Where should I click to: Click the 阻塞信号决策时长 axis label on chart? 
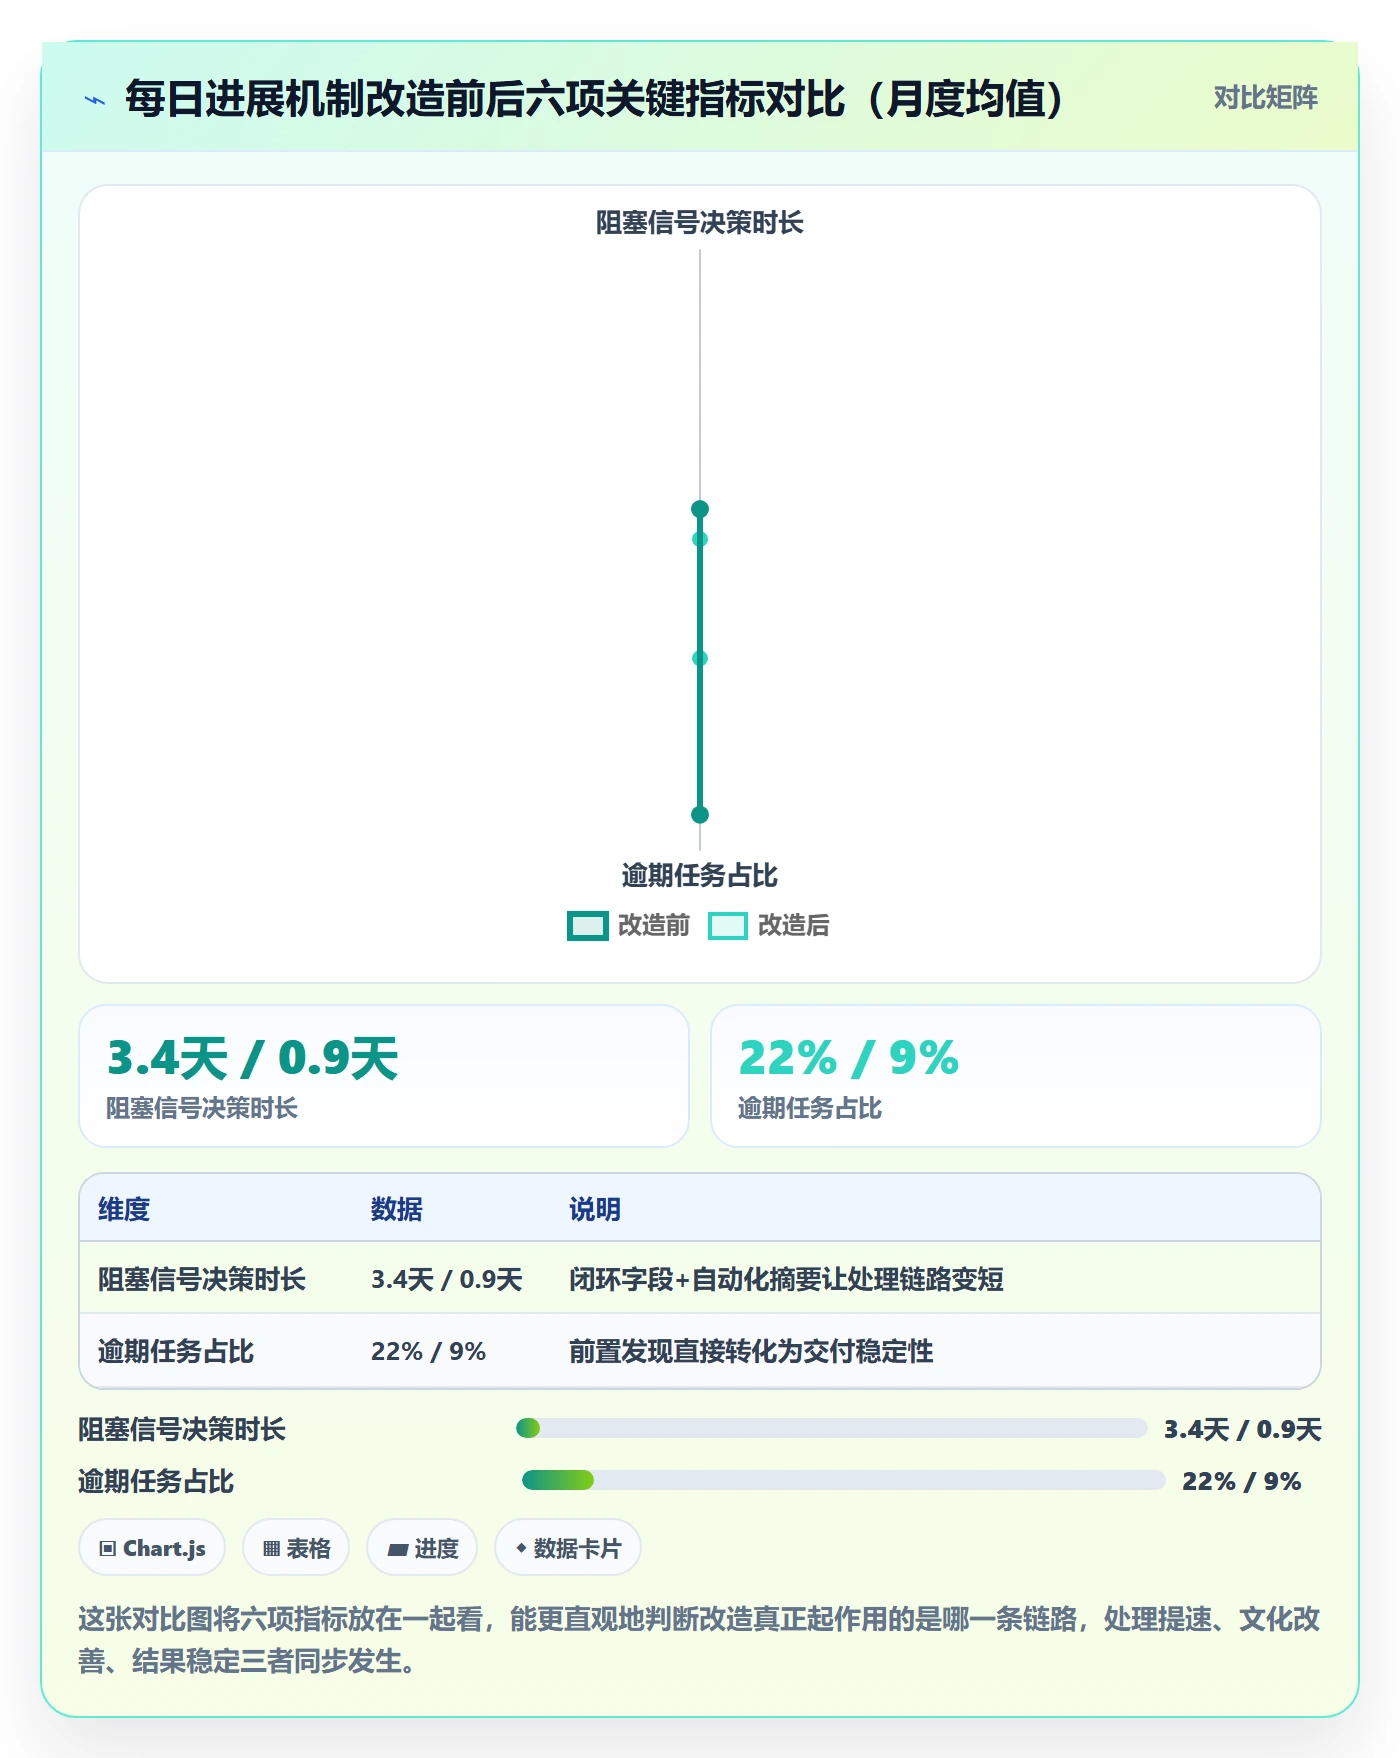click(700, 222)
